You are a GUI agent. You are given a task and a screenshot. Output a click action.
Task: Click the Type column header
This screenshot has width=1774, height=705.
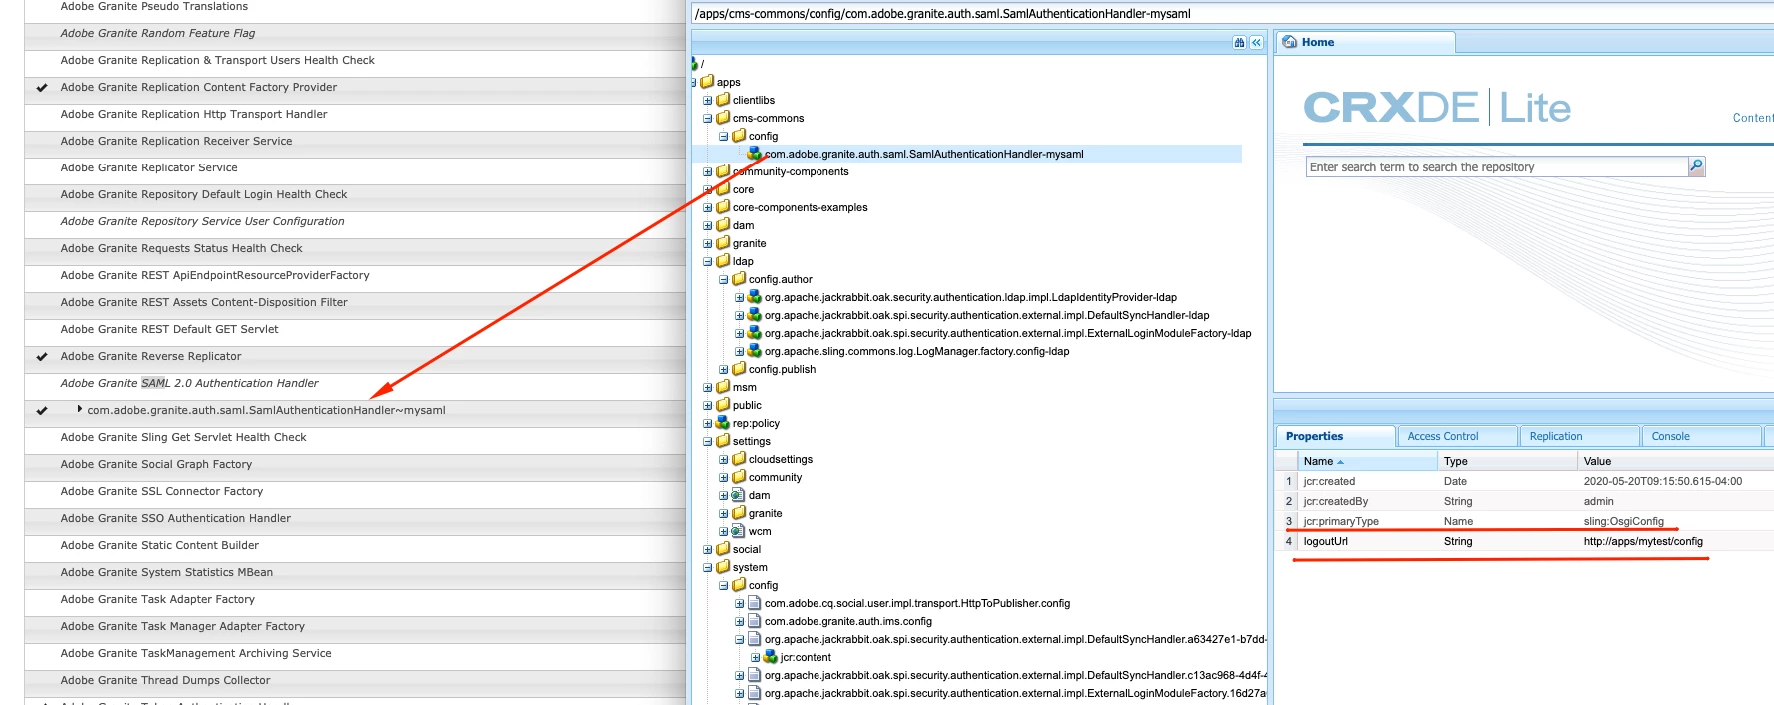(1508, 461)
